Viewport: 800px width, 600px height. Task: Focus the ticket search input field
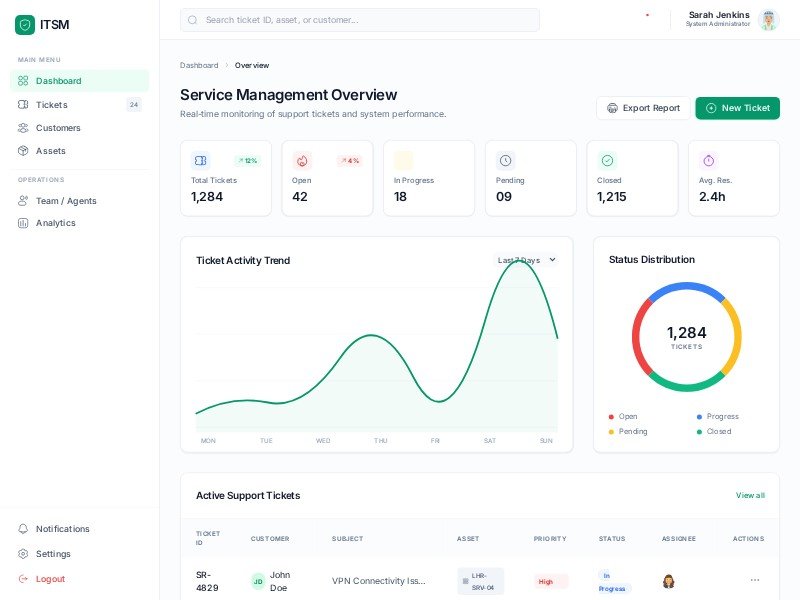362,19
